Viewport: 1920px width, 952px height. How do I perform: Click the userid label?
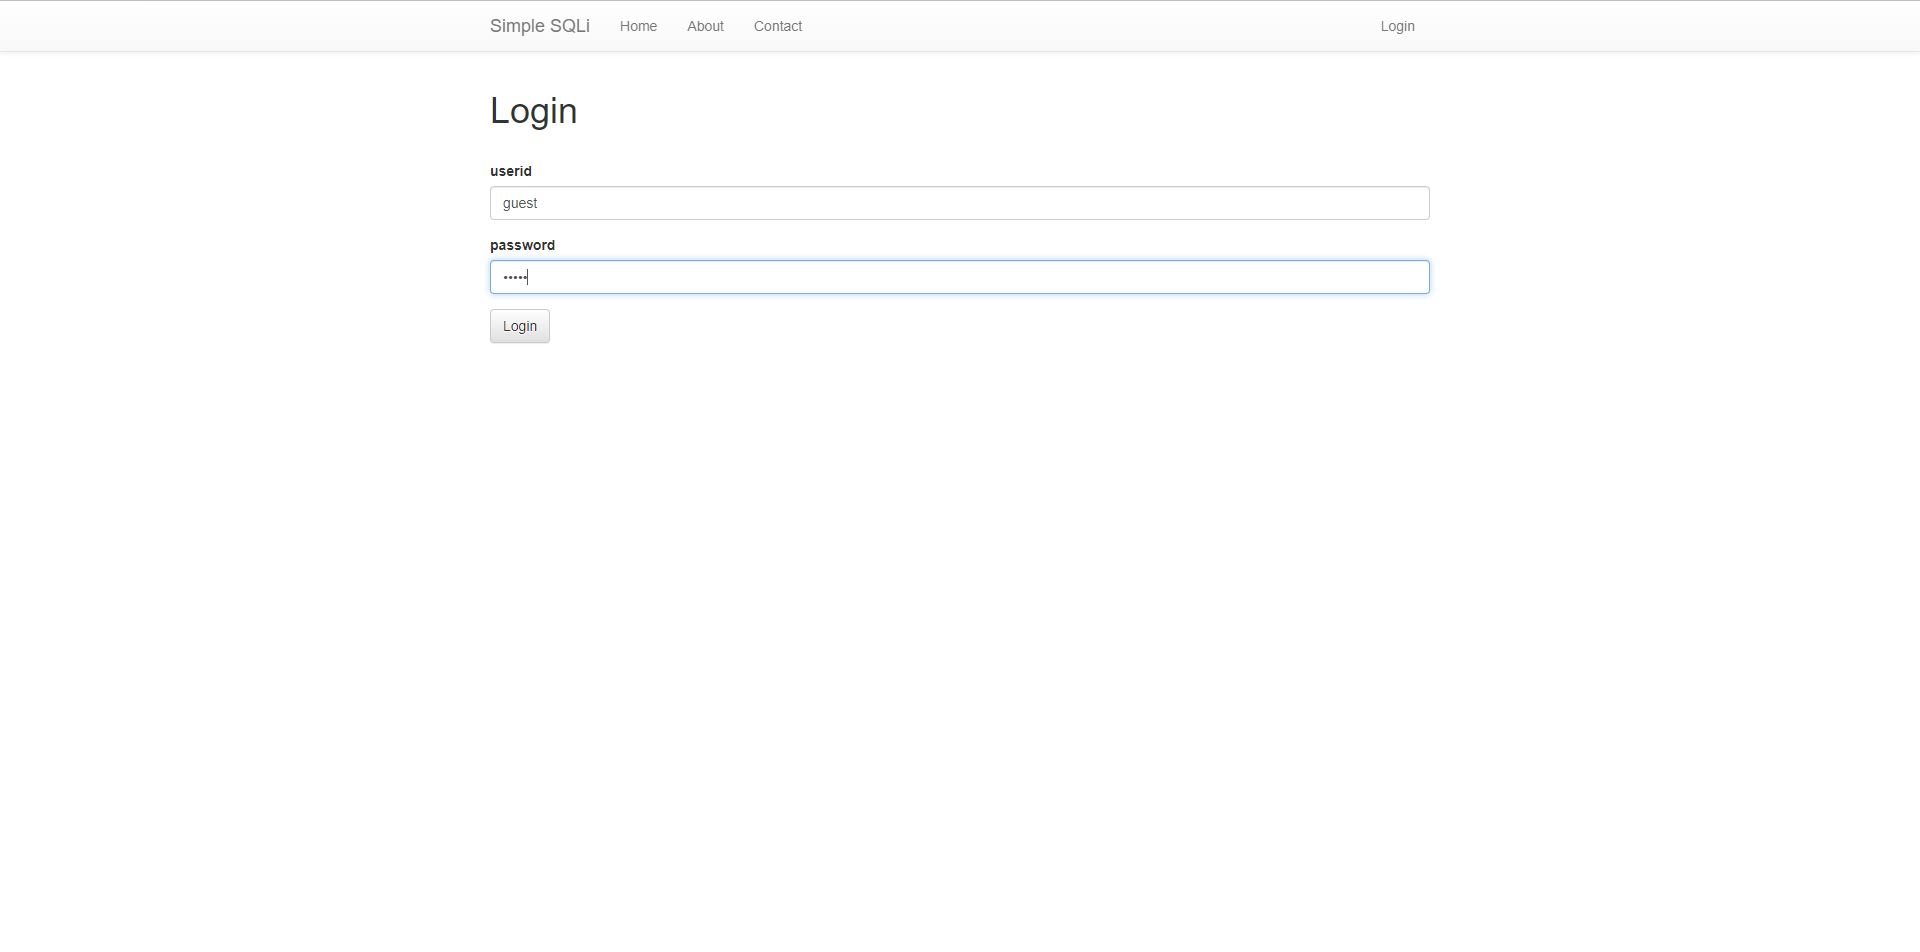coord(511,171)
